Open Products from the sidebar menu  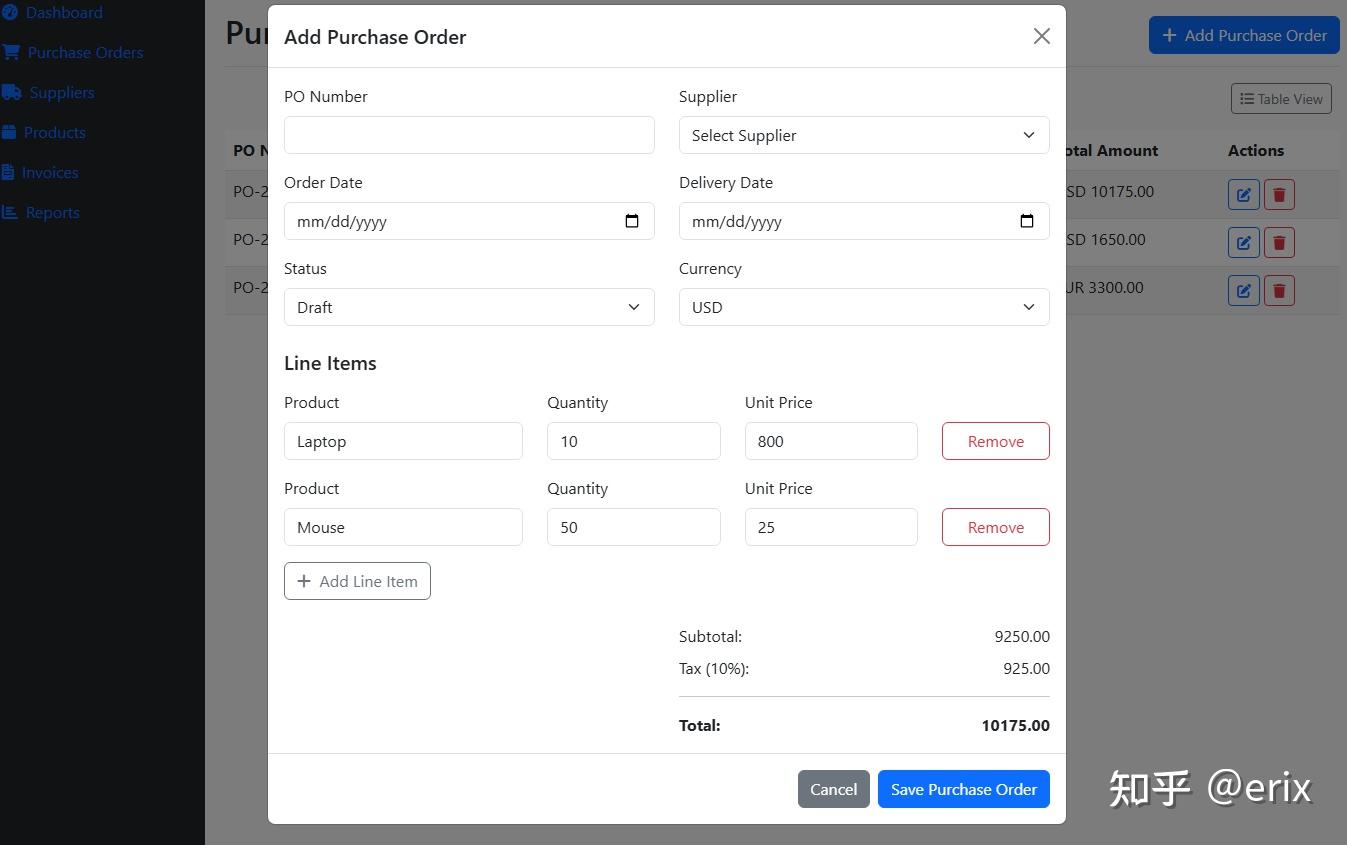pyautogui.click(x=54, y=132)
